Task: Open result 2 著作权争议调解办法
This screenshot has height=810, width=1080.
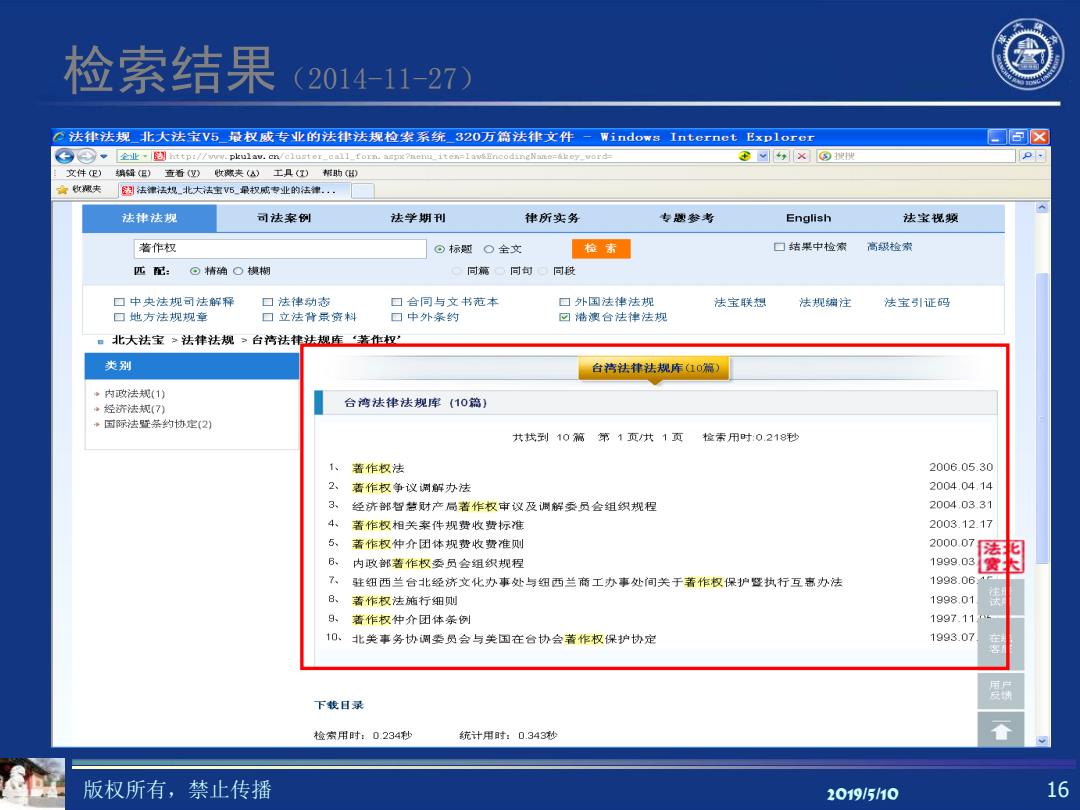Action: [x=411, y=488]
